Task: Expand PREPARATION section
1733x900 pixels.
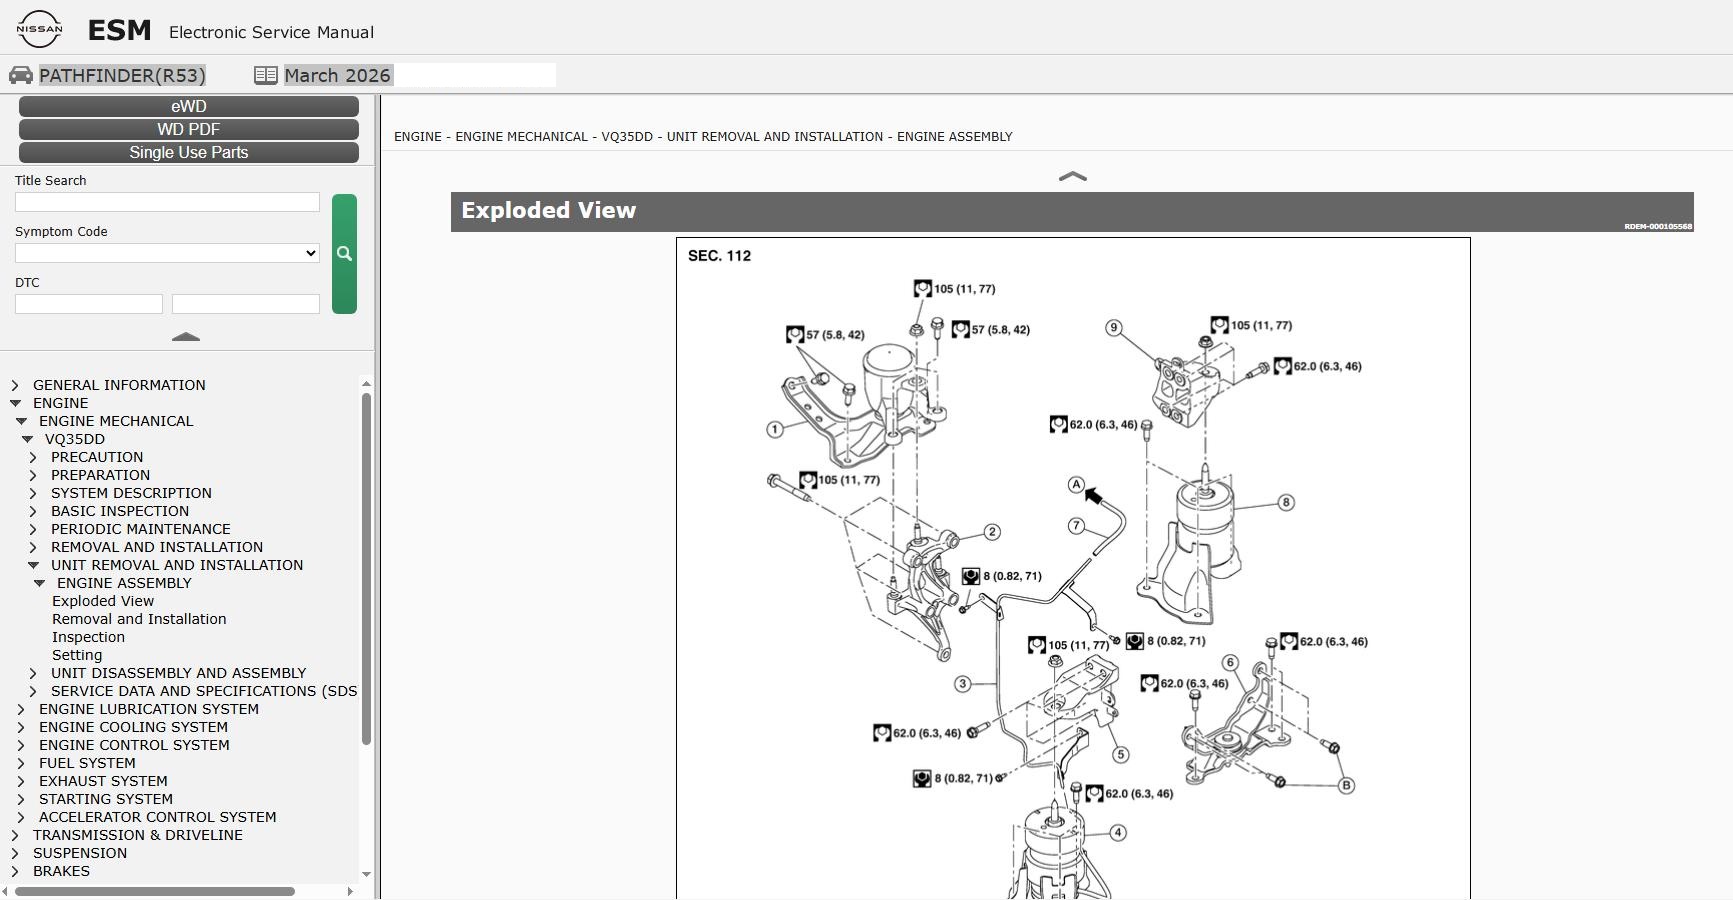Action: coord(33,475)
